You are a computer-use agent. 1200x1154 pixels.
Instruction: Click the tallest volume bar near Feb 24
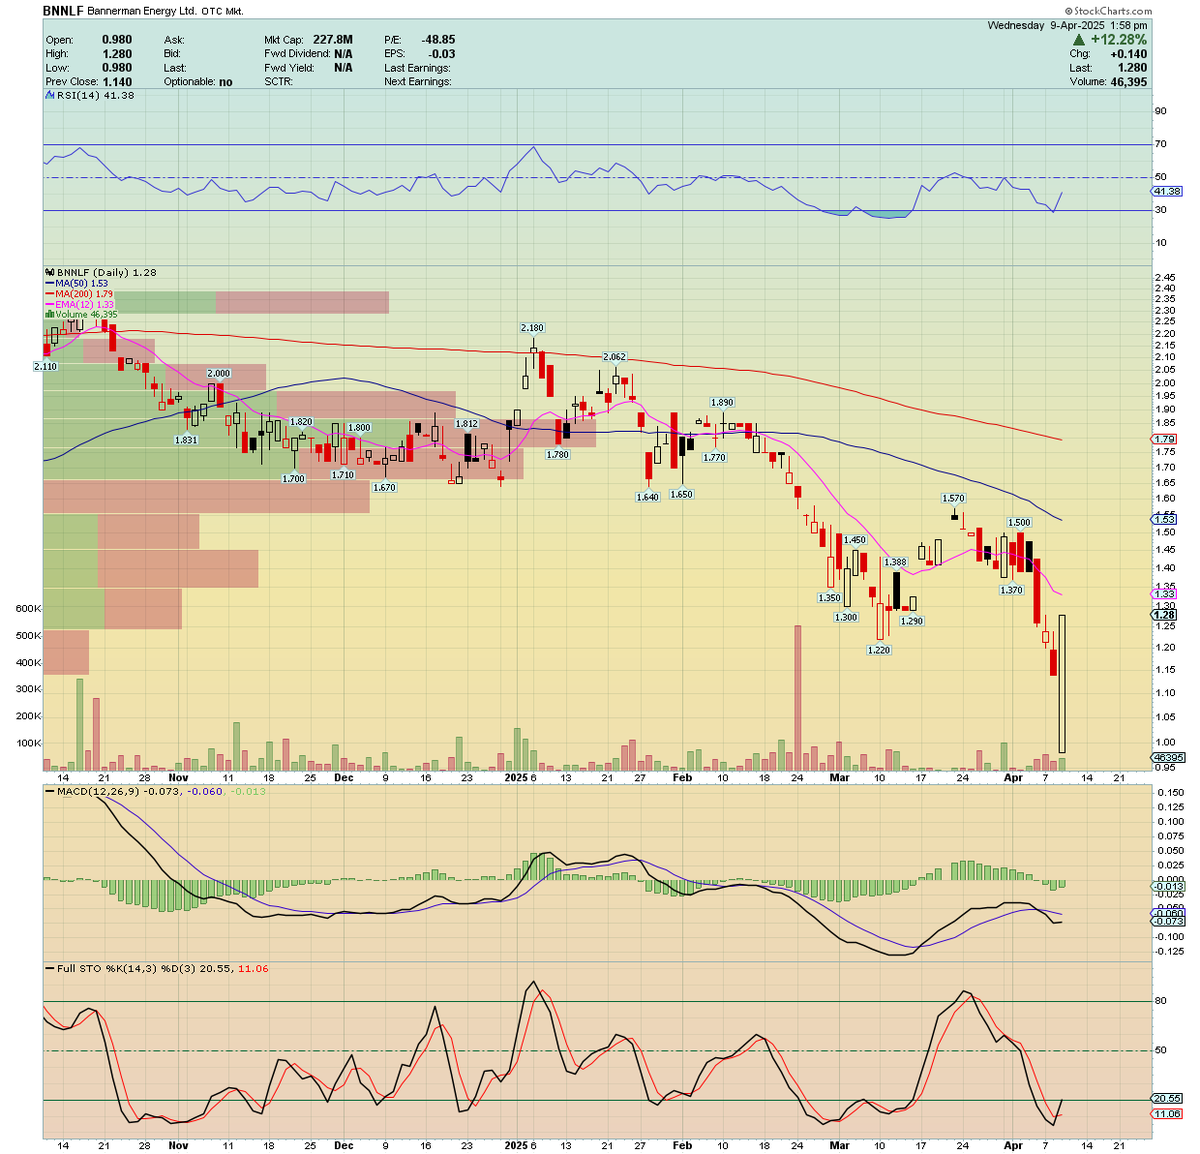pyautogui.click(x=797, y=699)
